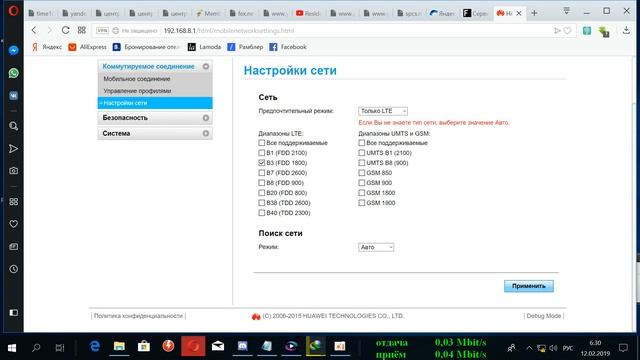Select 'Мобильное соединение' menu item
This screenshot has width=640, height=360.
[137, 79]
